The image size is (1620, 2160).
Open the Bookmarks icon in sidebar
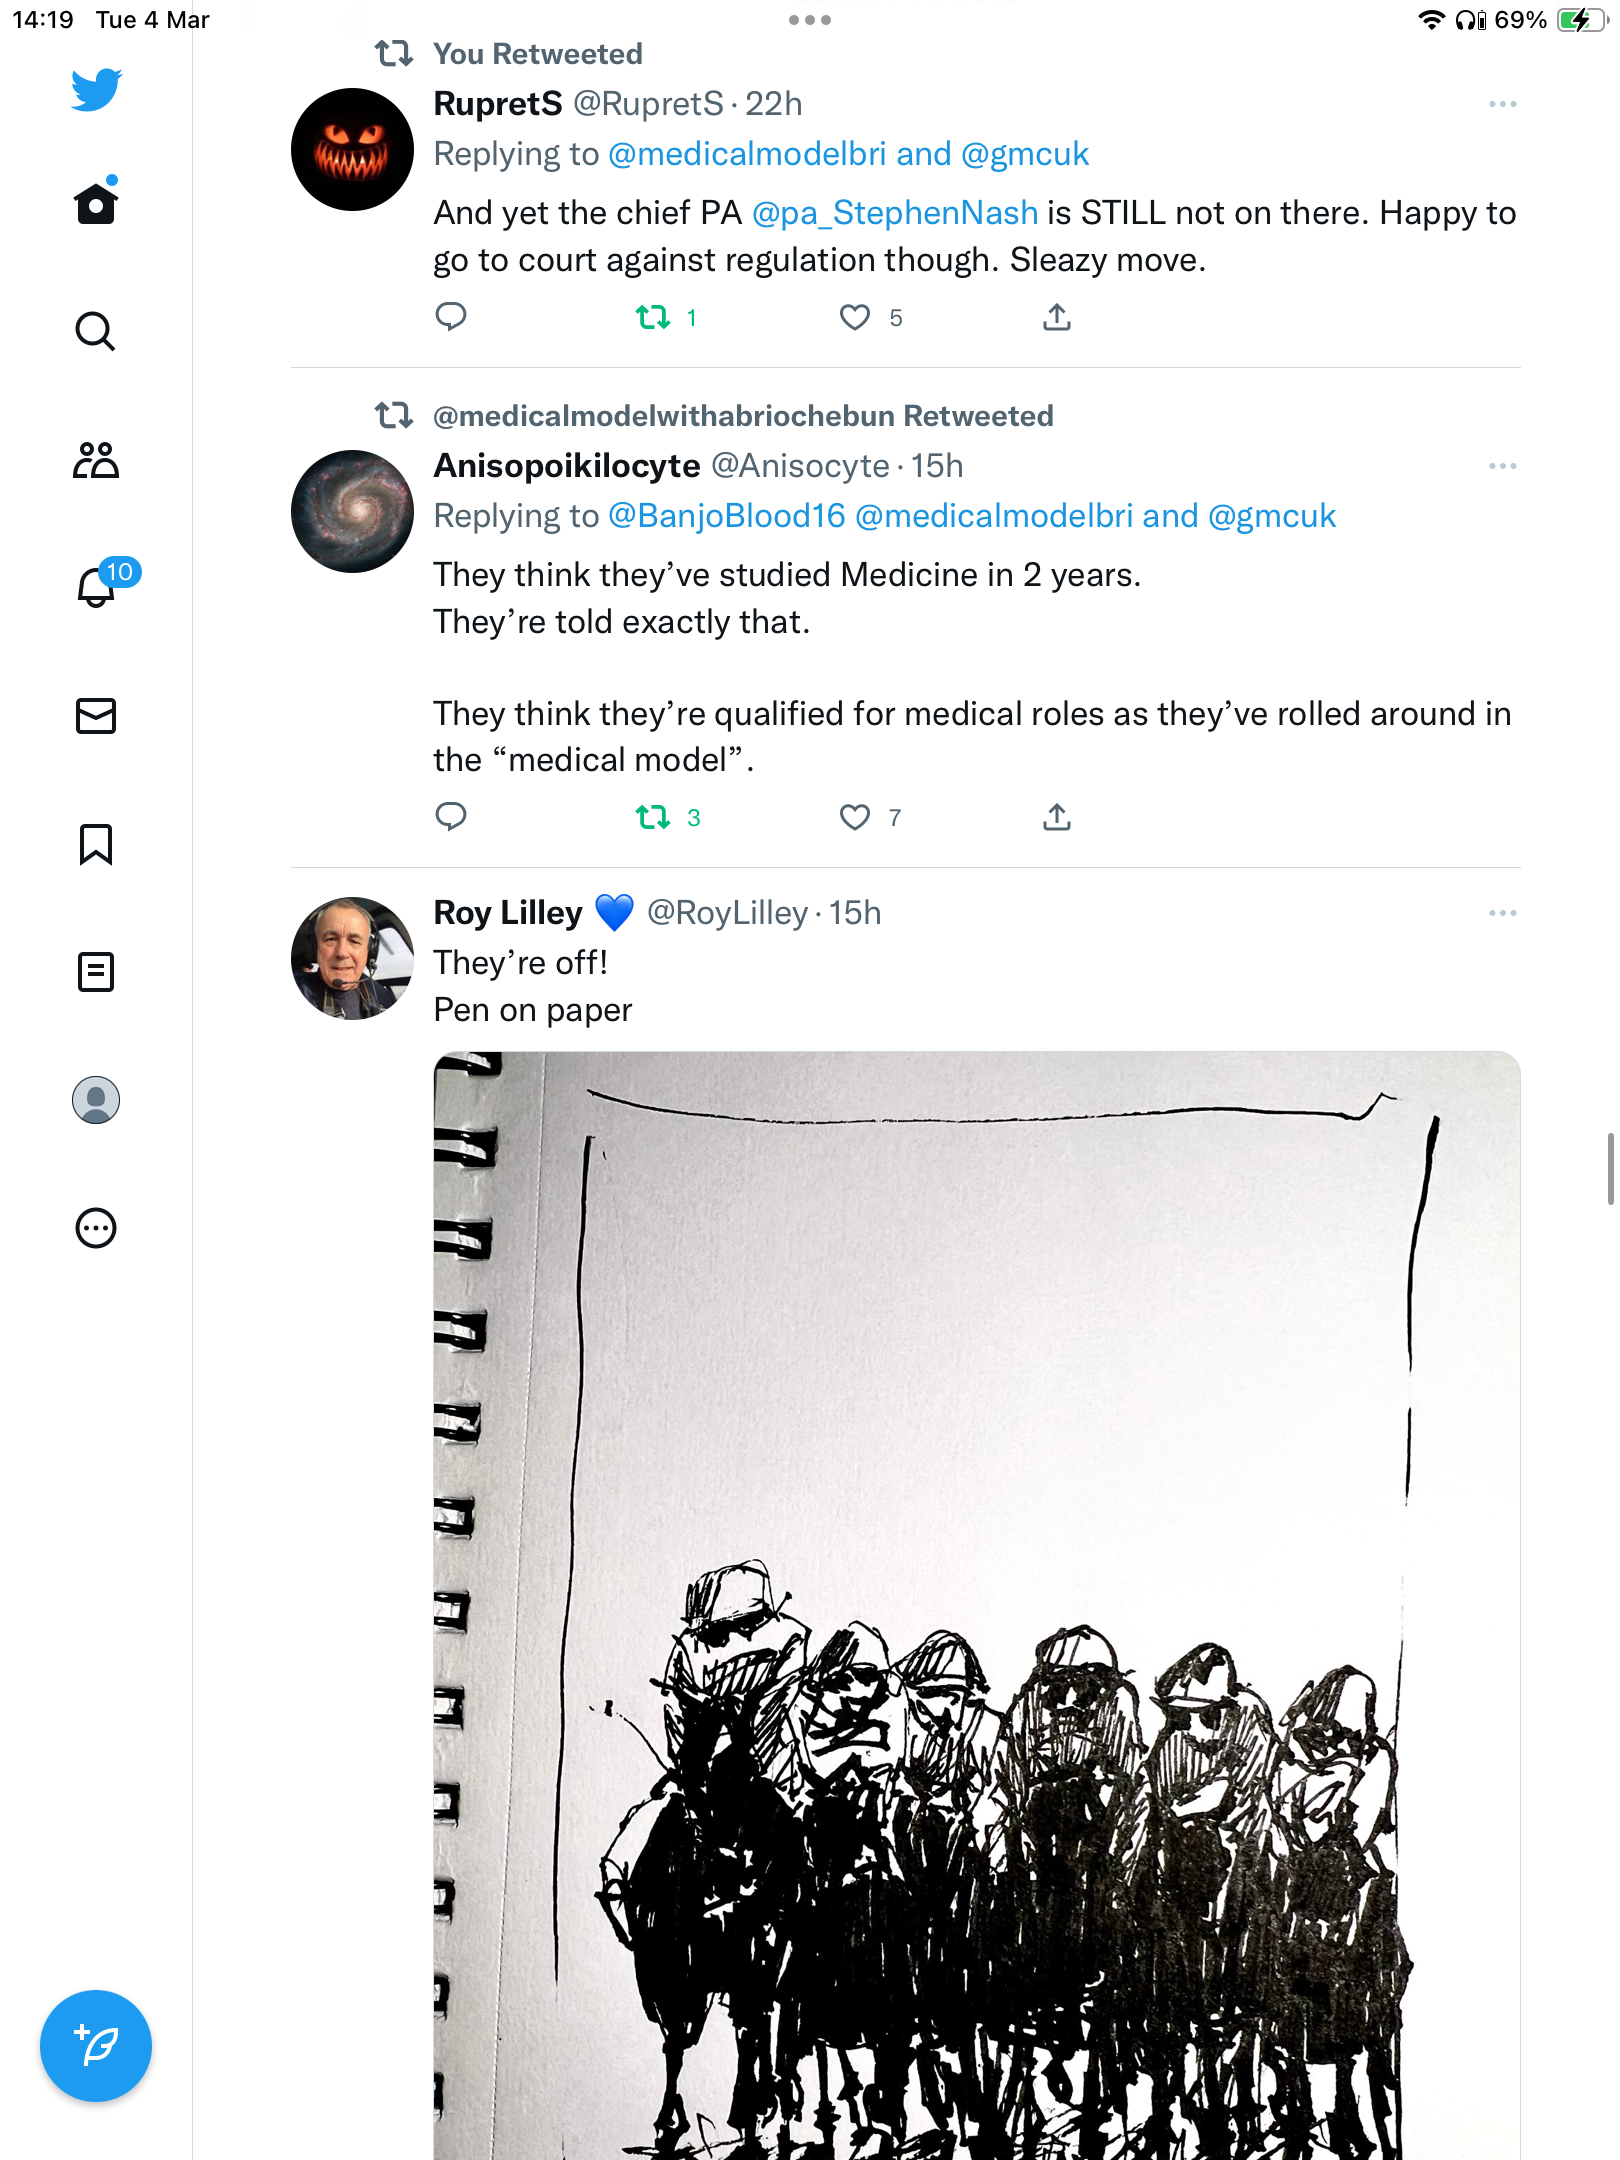pyautogui.click(x=96, y=844)
